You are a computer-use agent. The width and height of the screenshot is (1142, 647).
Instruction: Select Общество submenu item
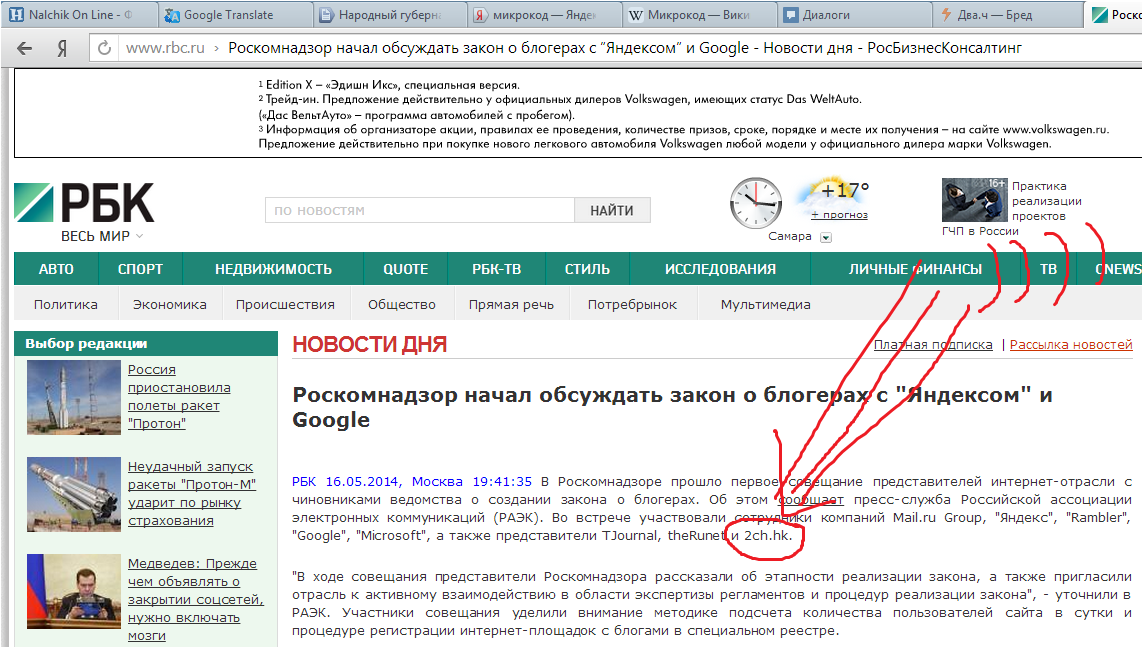click(x=401, y=305)
